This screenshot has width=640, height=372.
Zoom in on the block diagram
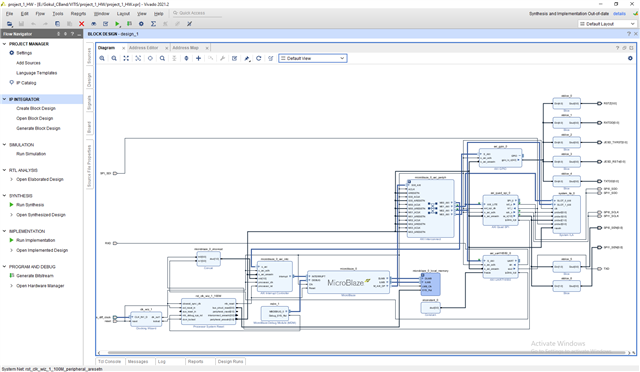click(102, 58)
